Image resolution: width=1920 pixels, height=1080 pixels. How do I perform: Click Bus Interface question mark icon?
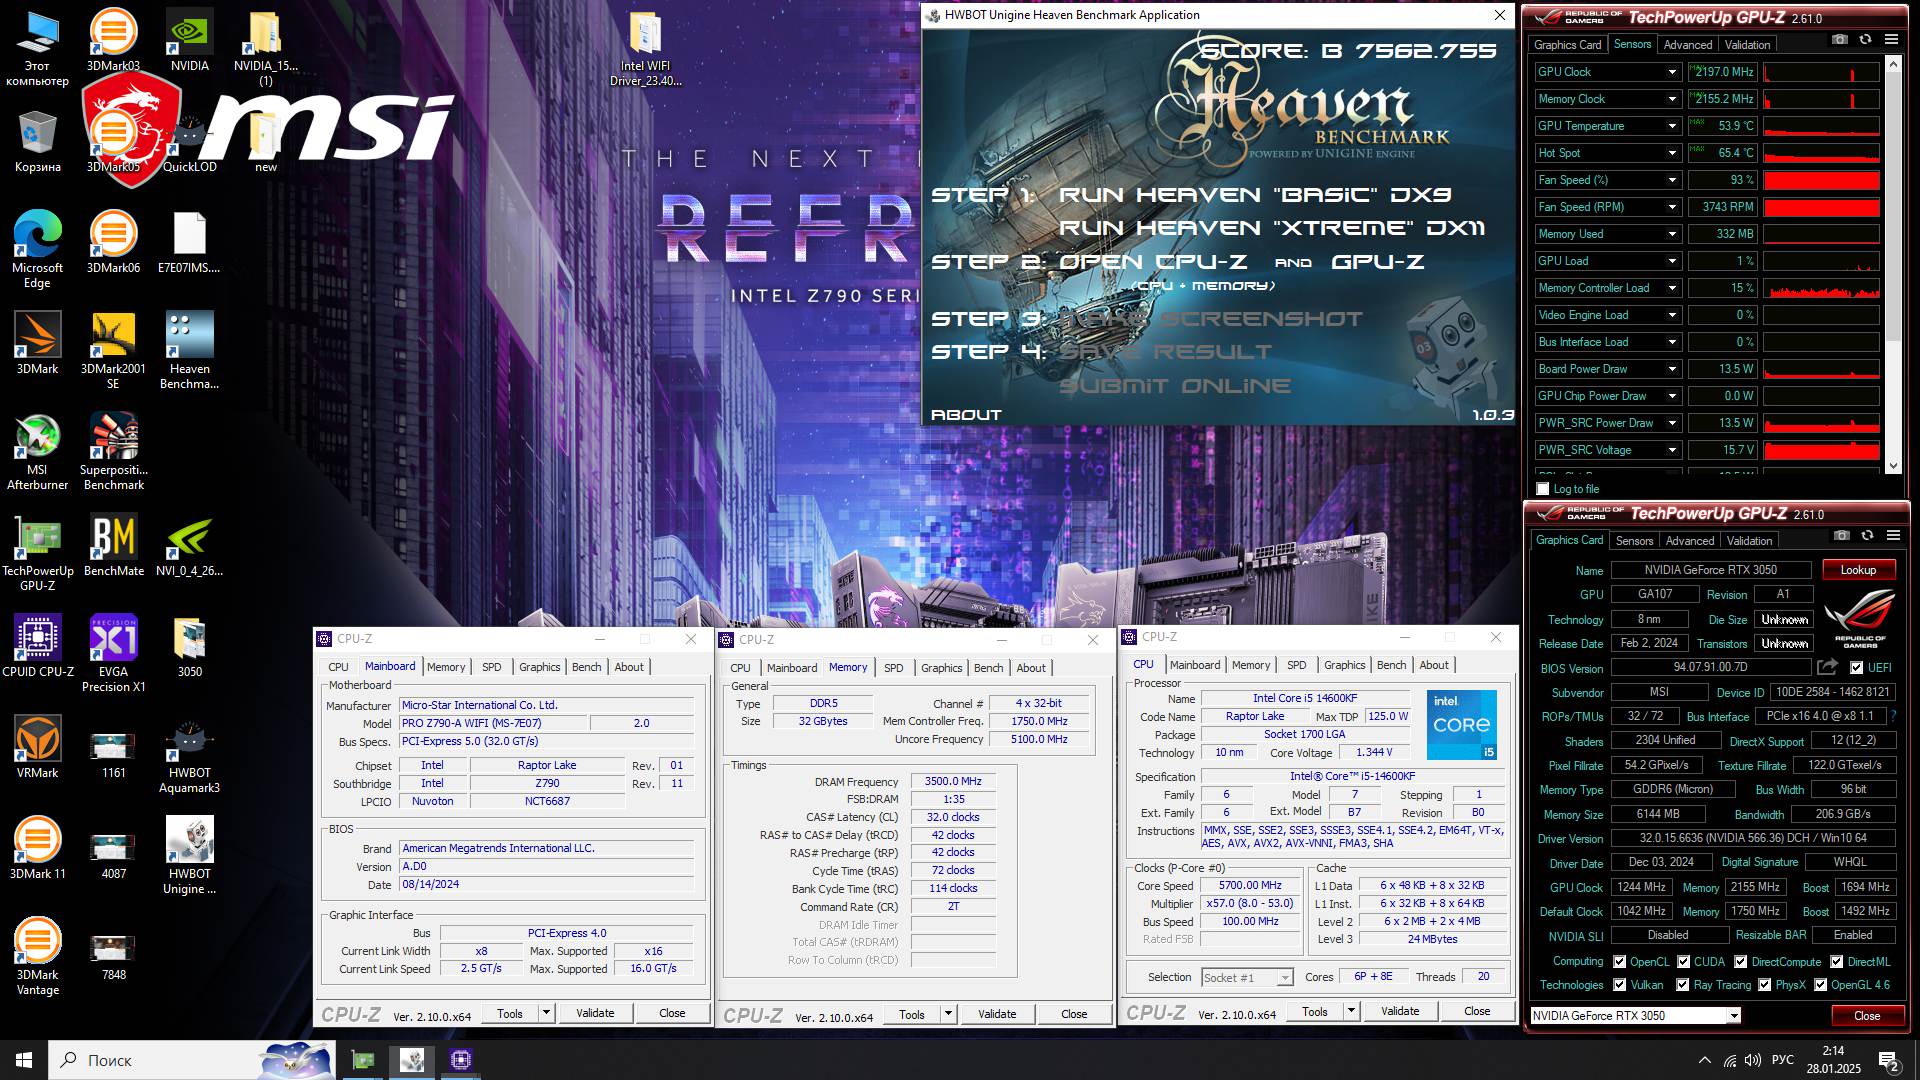tap(1893, 716)
